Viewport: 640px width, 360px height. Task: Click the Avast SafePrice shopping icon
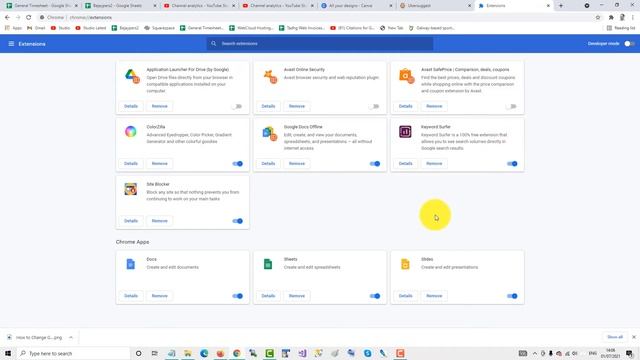[x=407, y=76]
